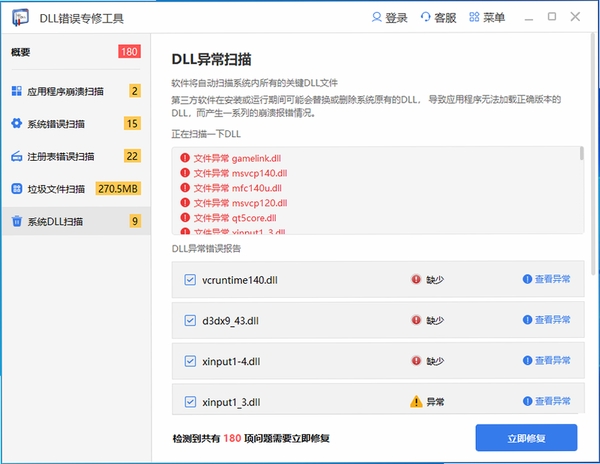Image resolution: width=600 pixels, height=464 pixels.
Task: Click the 垃圾文件扫描 sidebar icon
Action: pyautogui.click(x=16, y=189)
